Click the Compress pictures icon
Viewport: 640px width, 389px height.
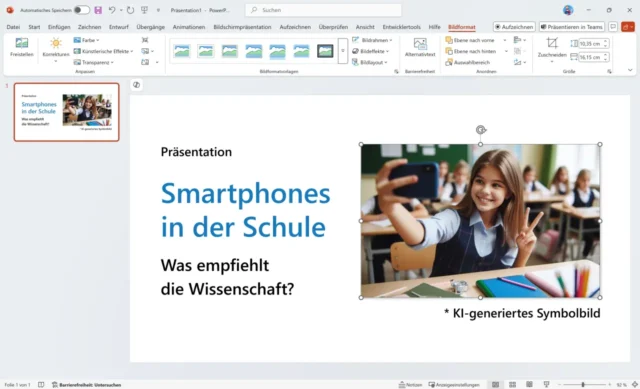click(145, 40)
